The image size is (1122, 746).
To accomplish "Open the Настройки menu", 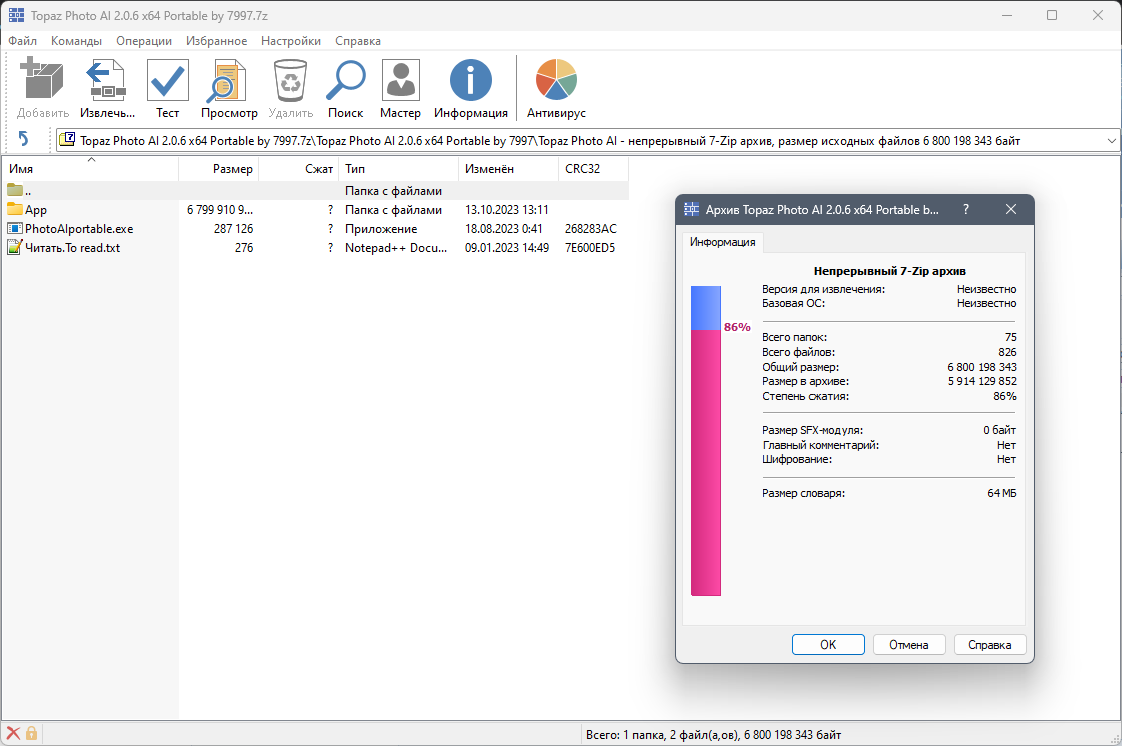I will [x=290, y=41].
